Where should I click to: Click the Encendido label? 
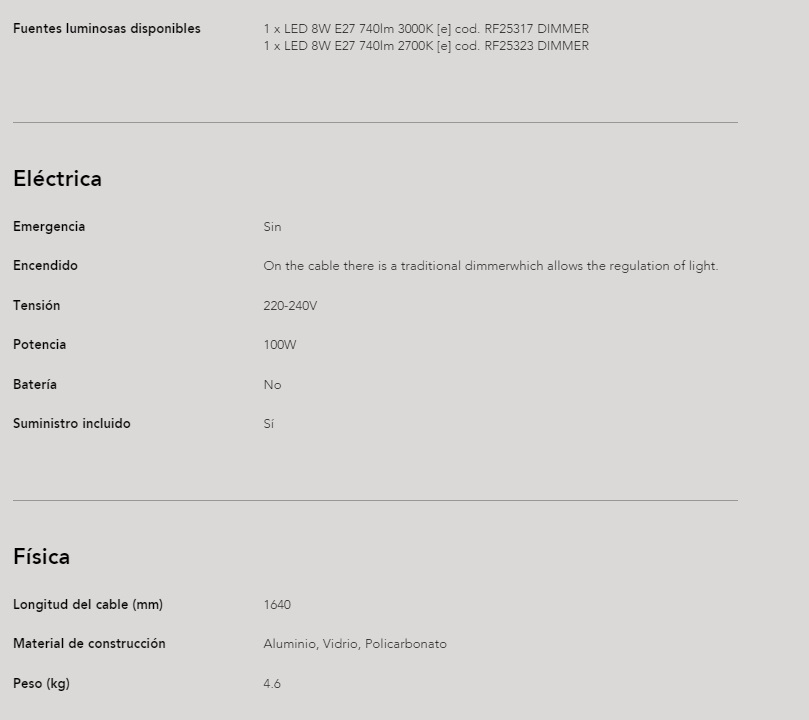45,266
